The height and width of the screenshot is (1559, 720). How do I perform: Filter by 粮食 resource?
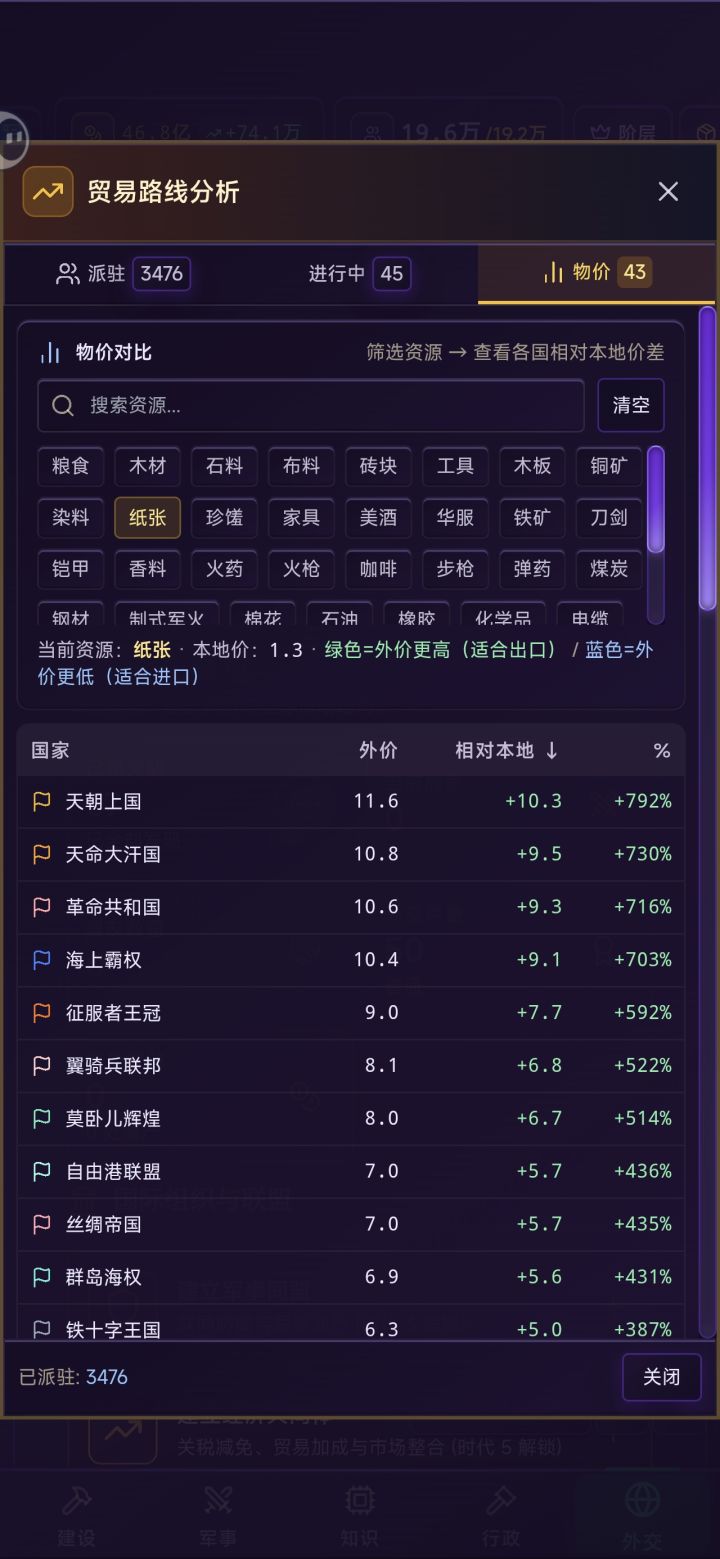pyautogui.click(x=71, y=466)
